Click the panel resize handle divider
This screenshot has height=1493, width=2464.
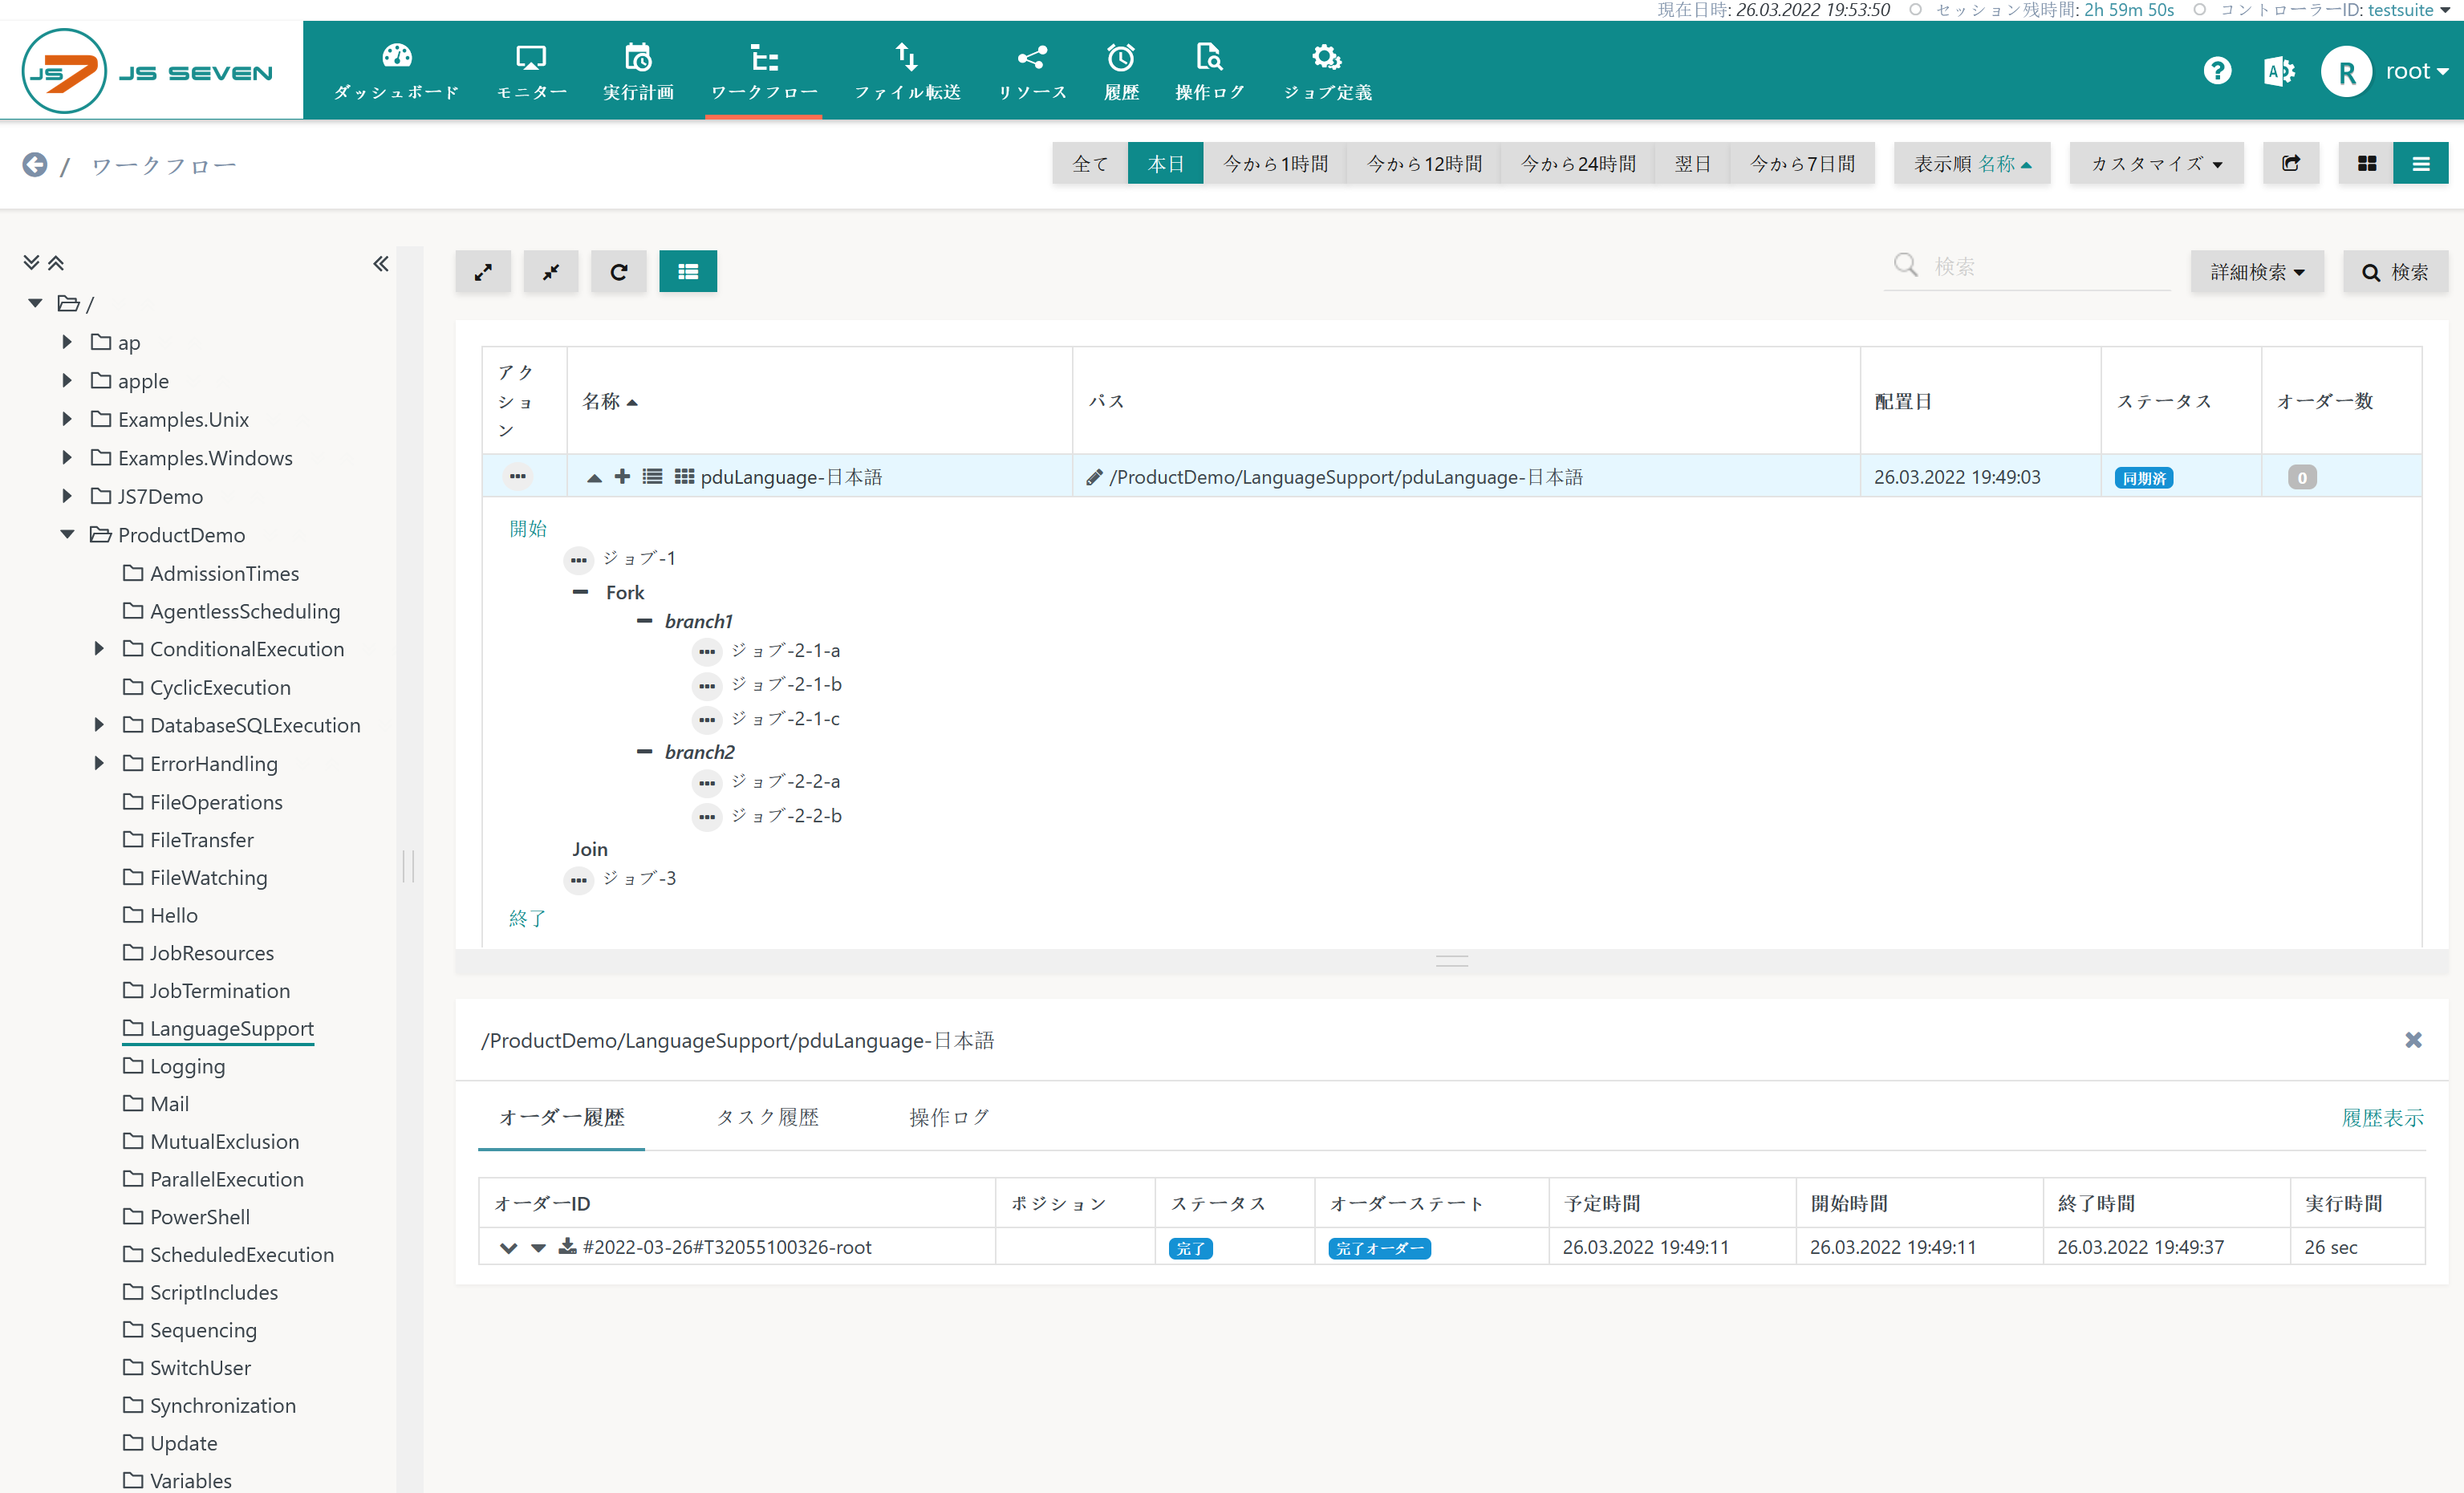pyautogui.click(x=1452, y=961)
